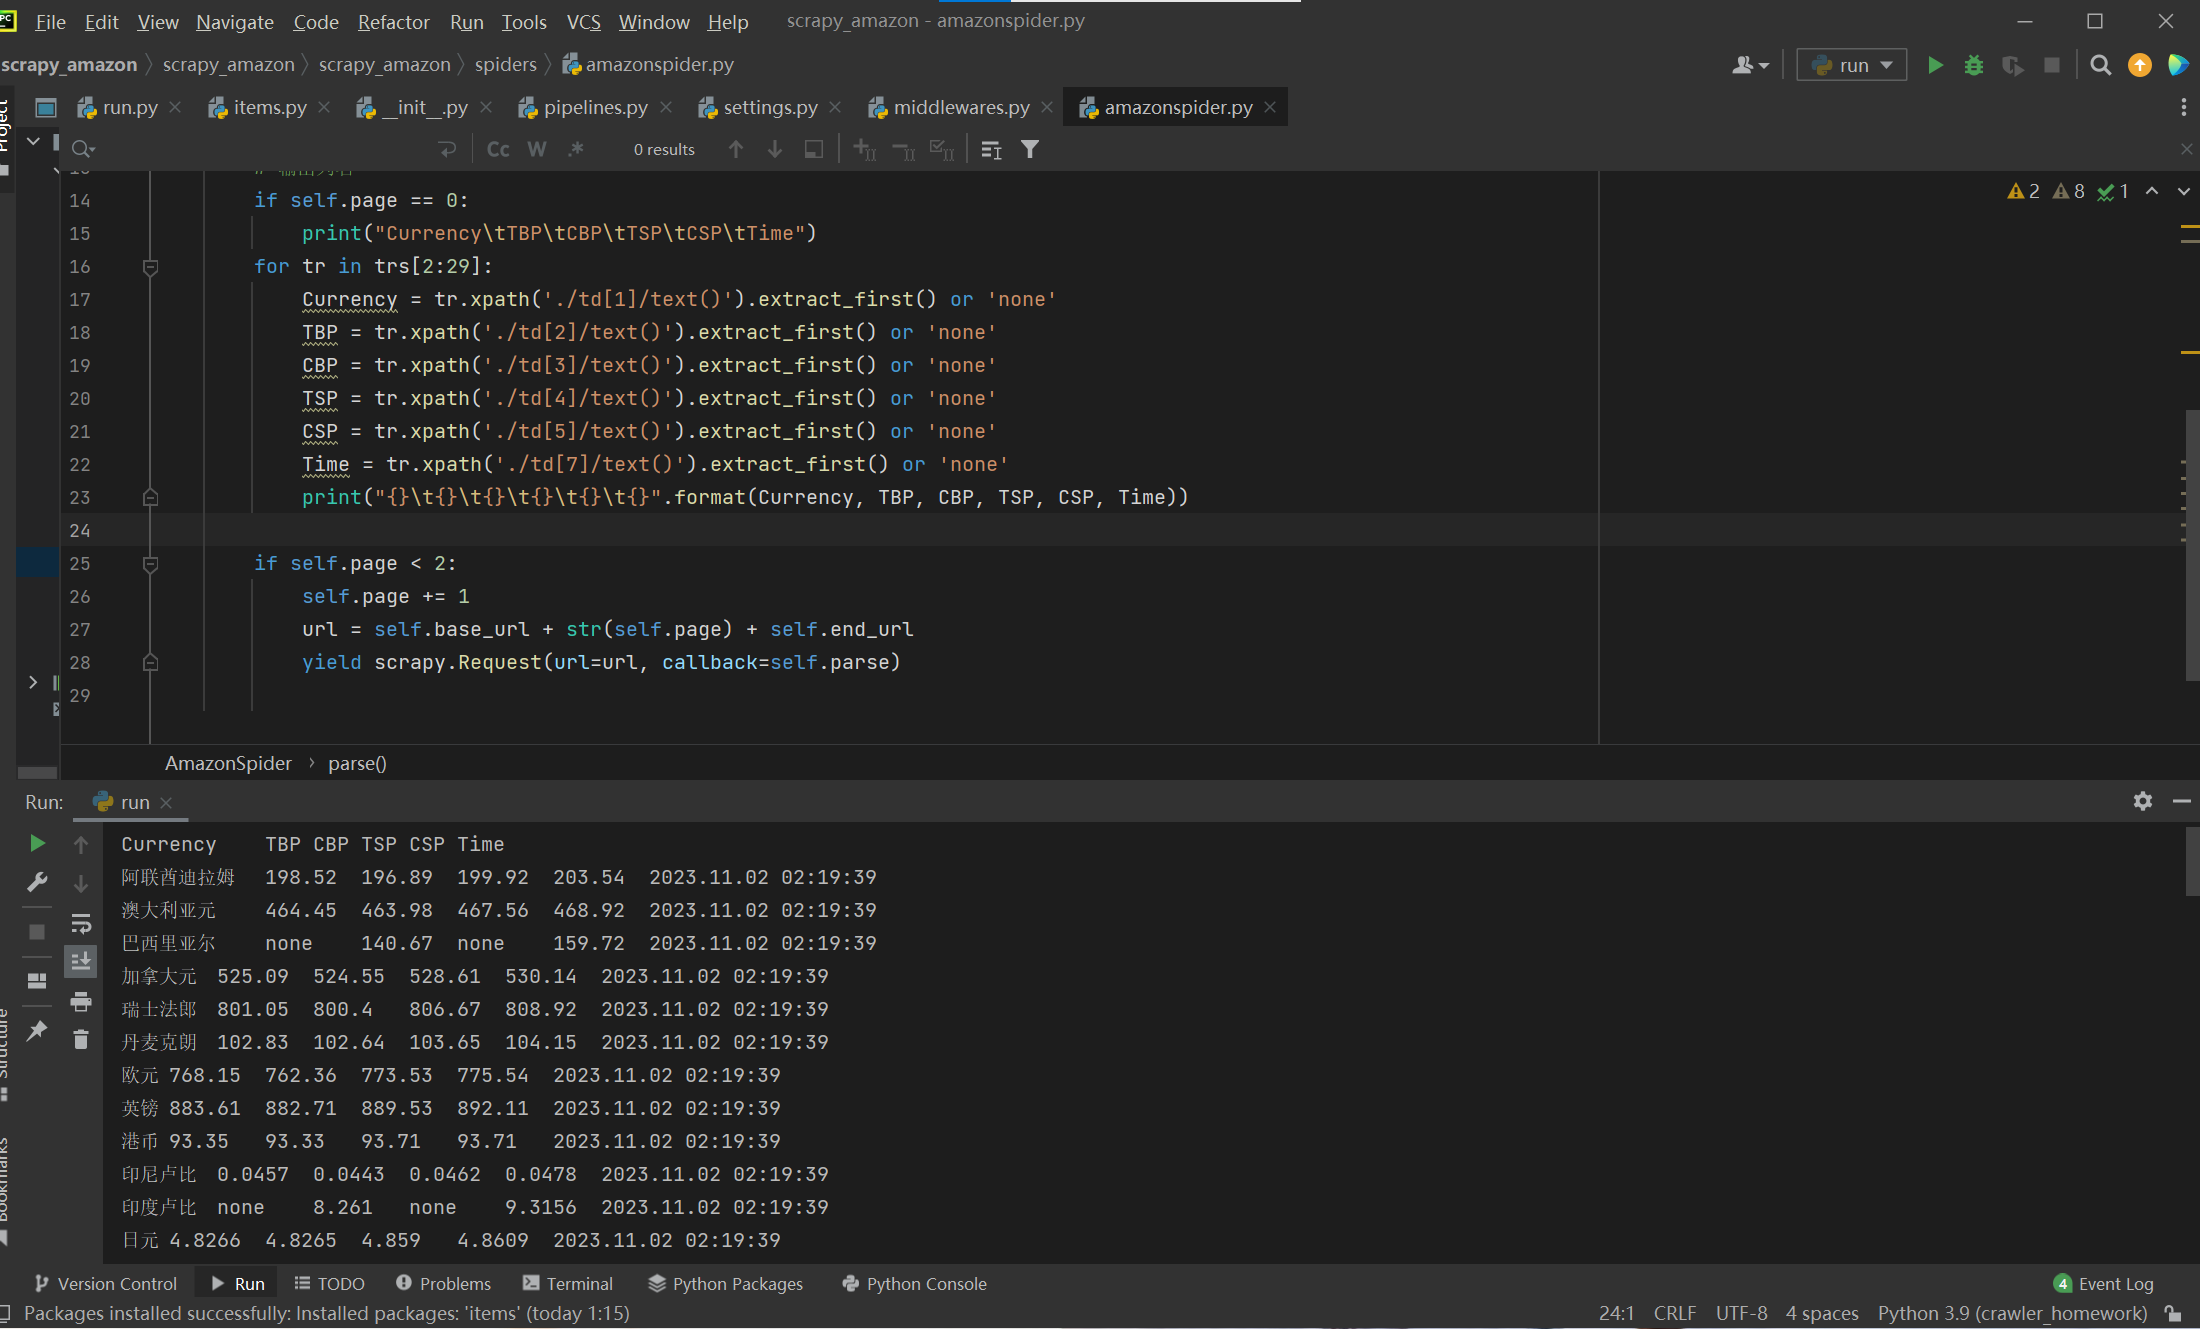Screen dimensions: 2200x1329
Task: Change the UTF-8 file encoding in status bar
Action: pyautogui.click(x=1741, y=1313)
